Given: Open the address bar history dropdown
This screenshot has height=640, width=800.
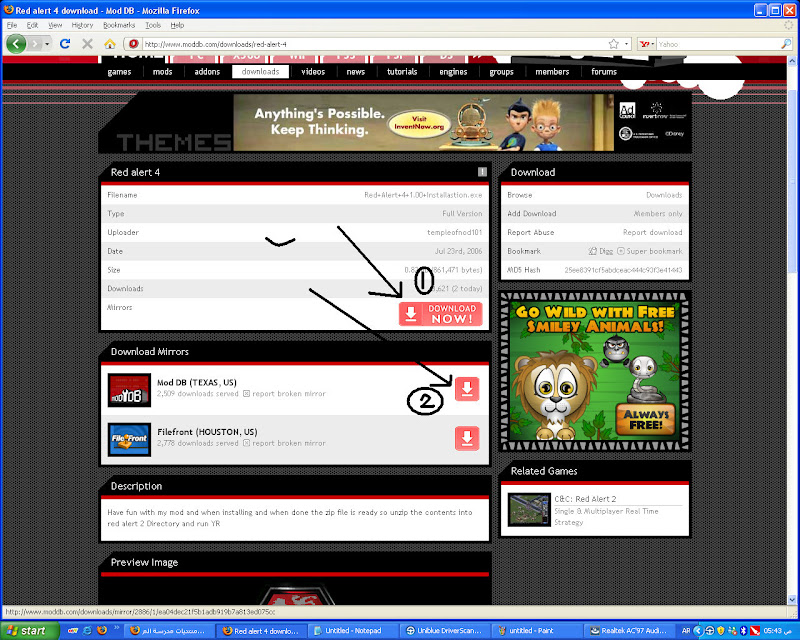Looking at the screenshot, I should 627,44.
